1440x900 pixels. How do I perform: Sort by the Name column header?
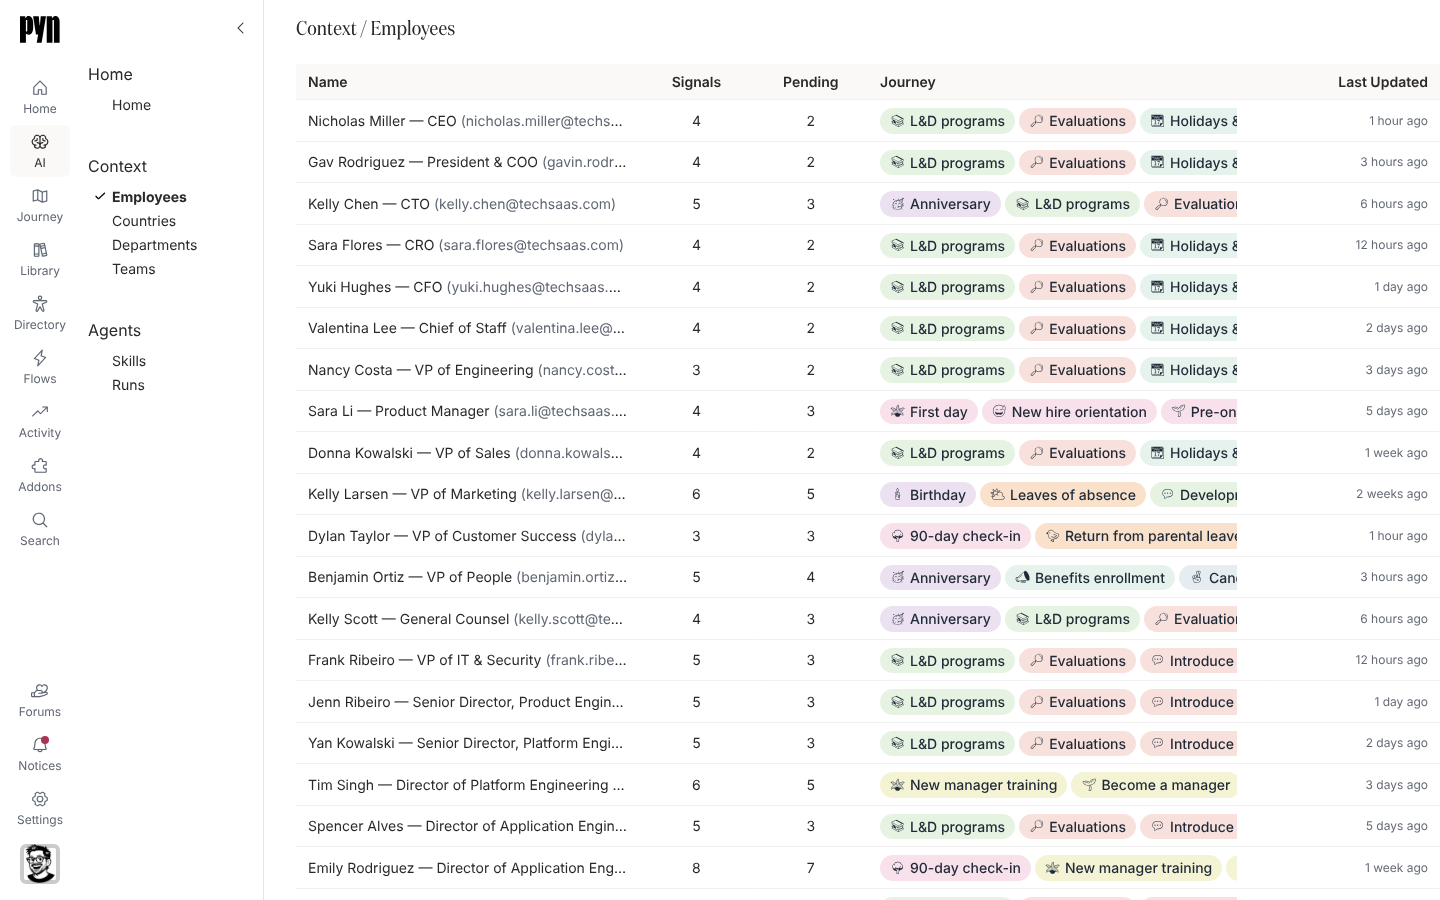(328, 82)
